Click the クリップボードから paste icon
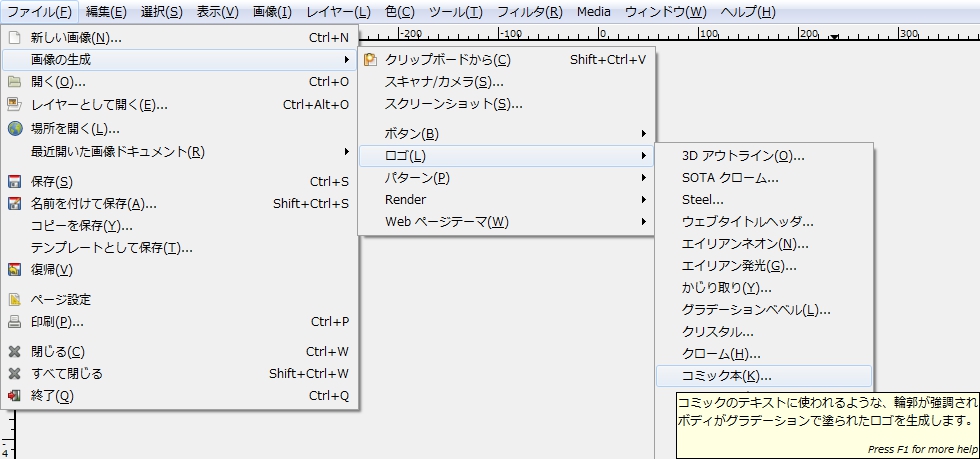980x459 pixels. 371,60
